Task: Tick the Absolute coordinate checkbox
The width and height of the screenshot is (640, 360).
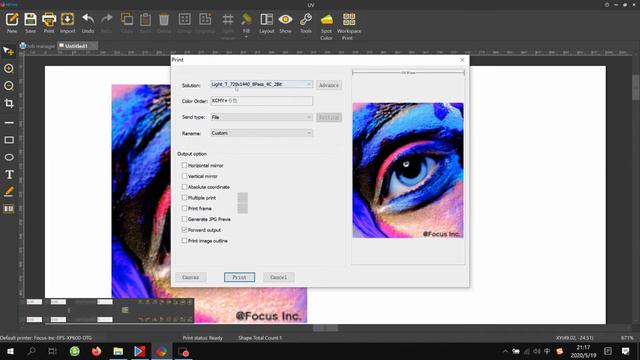Action: tap(184, 187)
